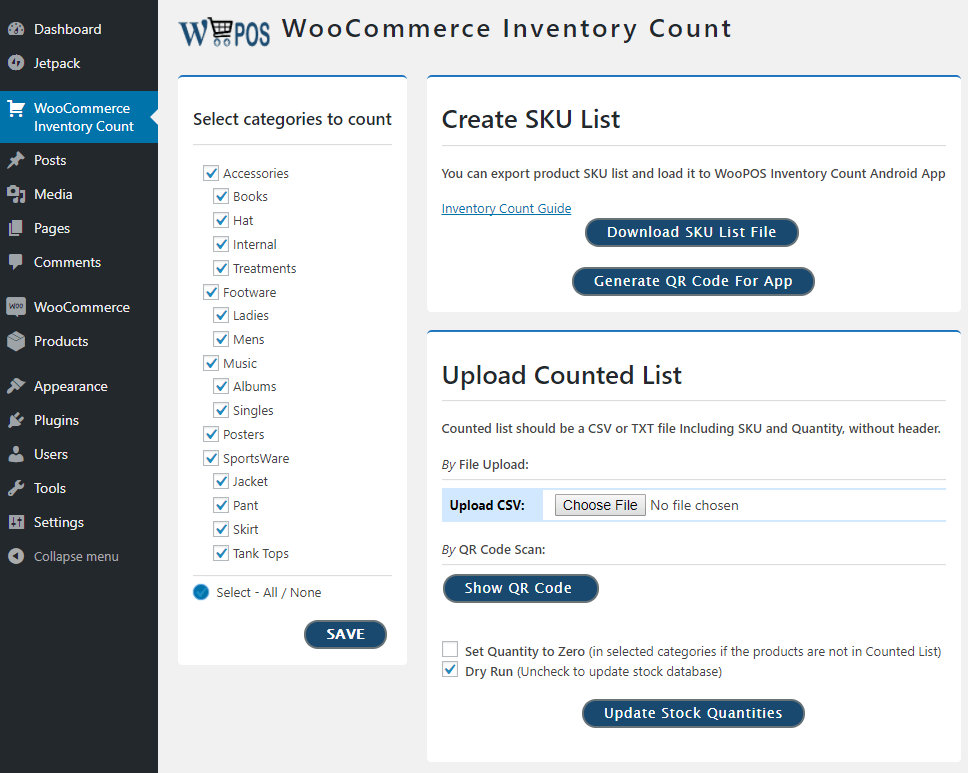The image size is (968, 773).
Task: Uncheck the Posters category
Action: (211, 434)
